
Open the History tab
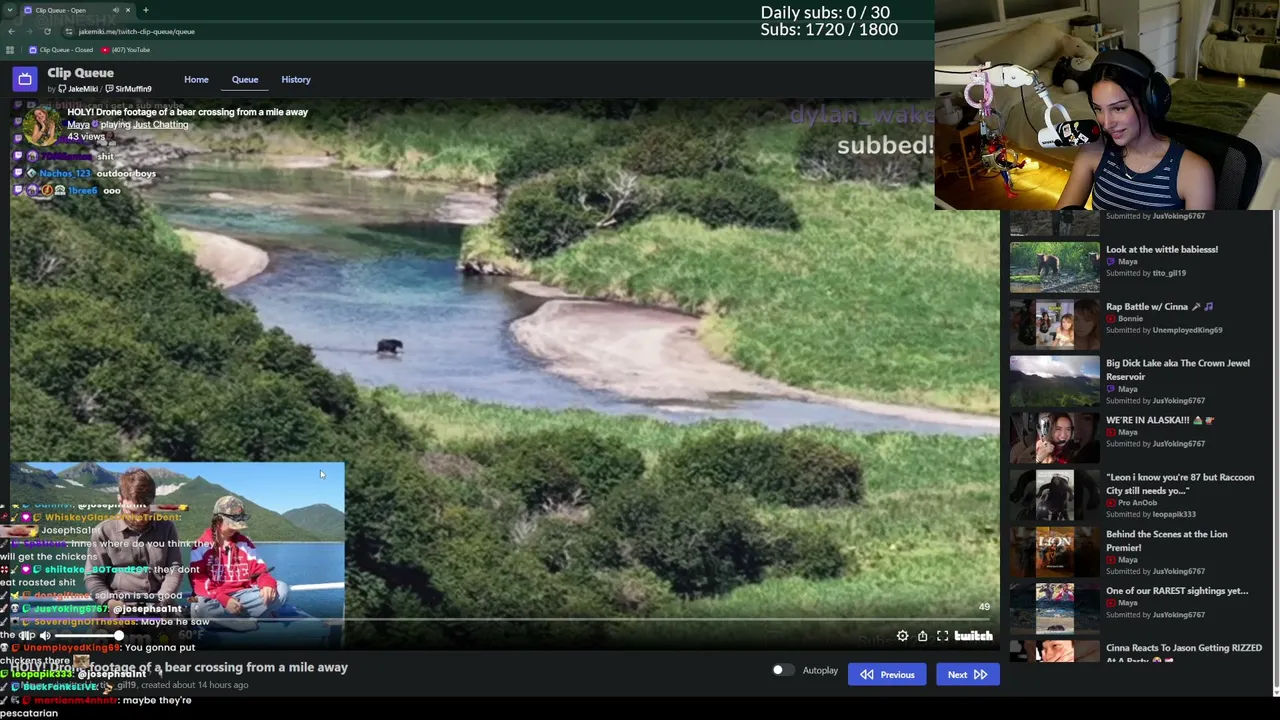point(296,79)
